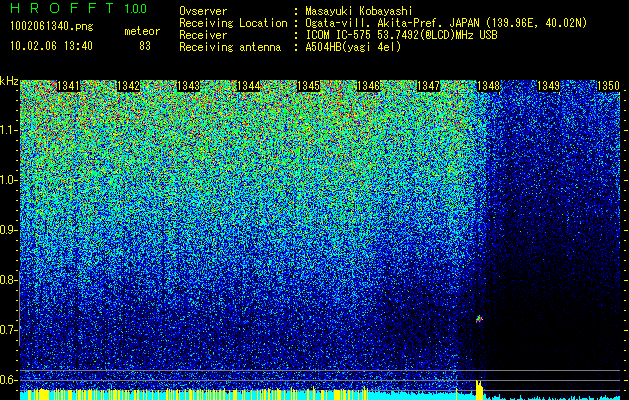Screen dimensions: 629x400
Task: Click the 0.6 frequency axis label
Action: [x=8, y=380]
